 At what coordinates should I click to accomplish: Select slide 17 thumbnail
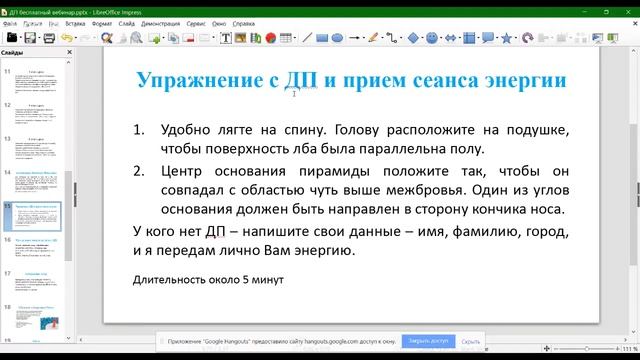[36, 284]
